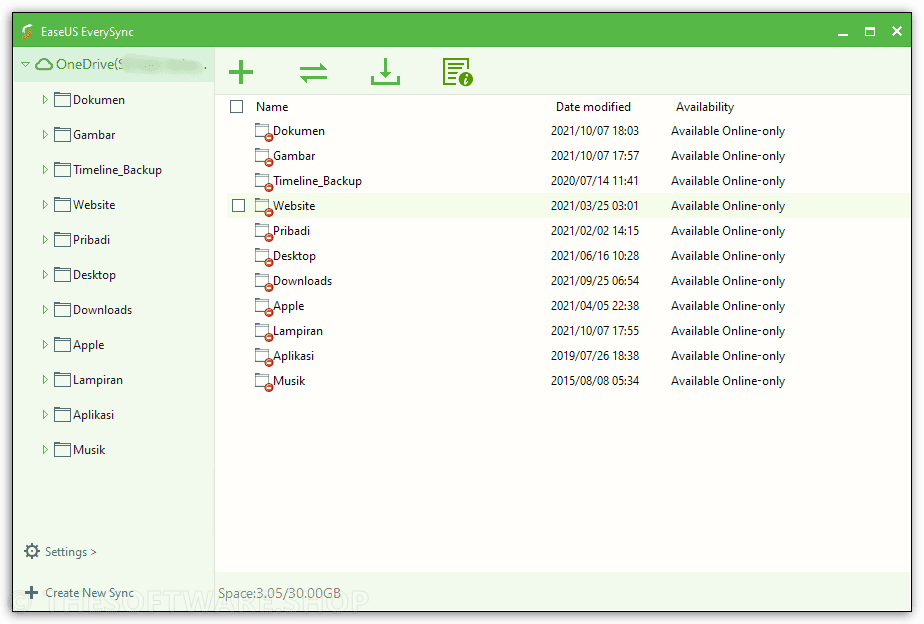Click the Timeline_Backup date 2020/07/14 11:41
This screenshot has width=924, height=624.
coord(595,181)
